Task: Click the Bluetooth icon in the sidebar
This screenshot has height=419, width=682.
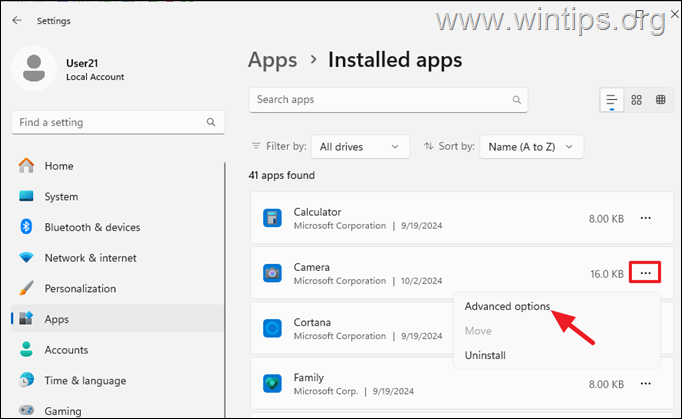Action: click(x=26, y=227)
